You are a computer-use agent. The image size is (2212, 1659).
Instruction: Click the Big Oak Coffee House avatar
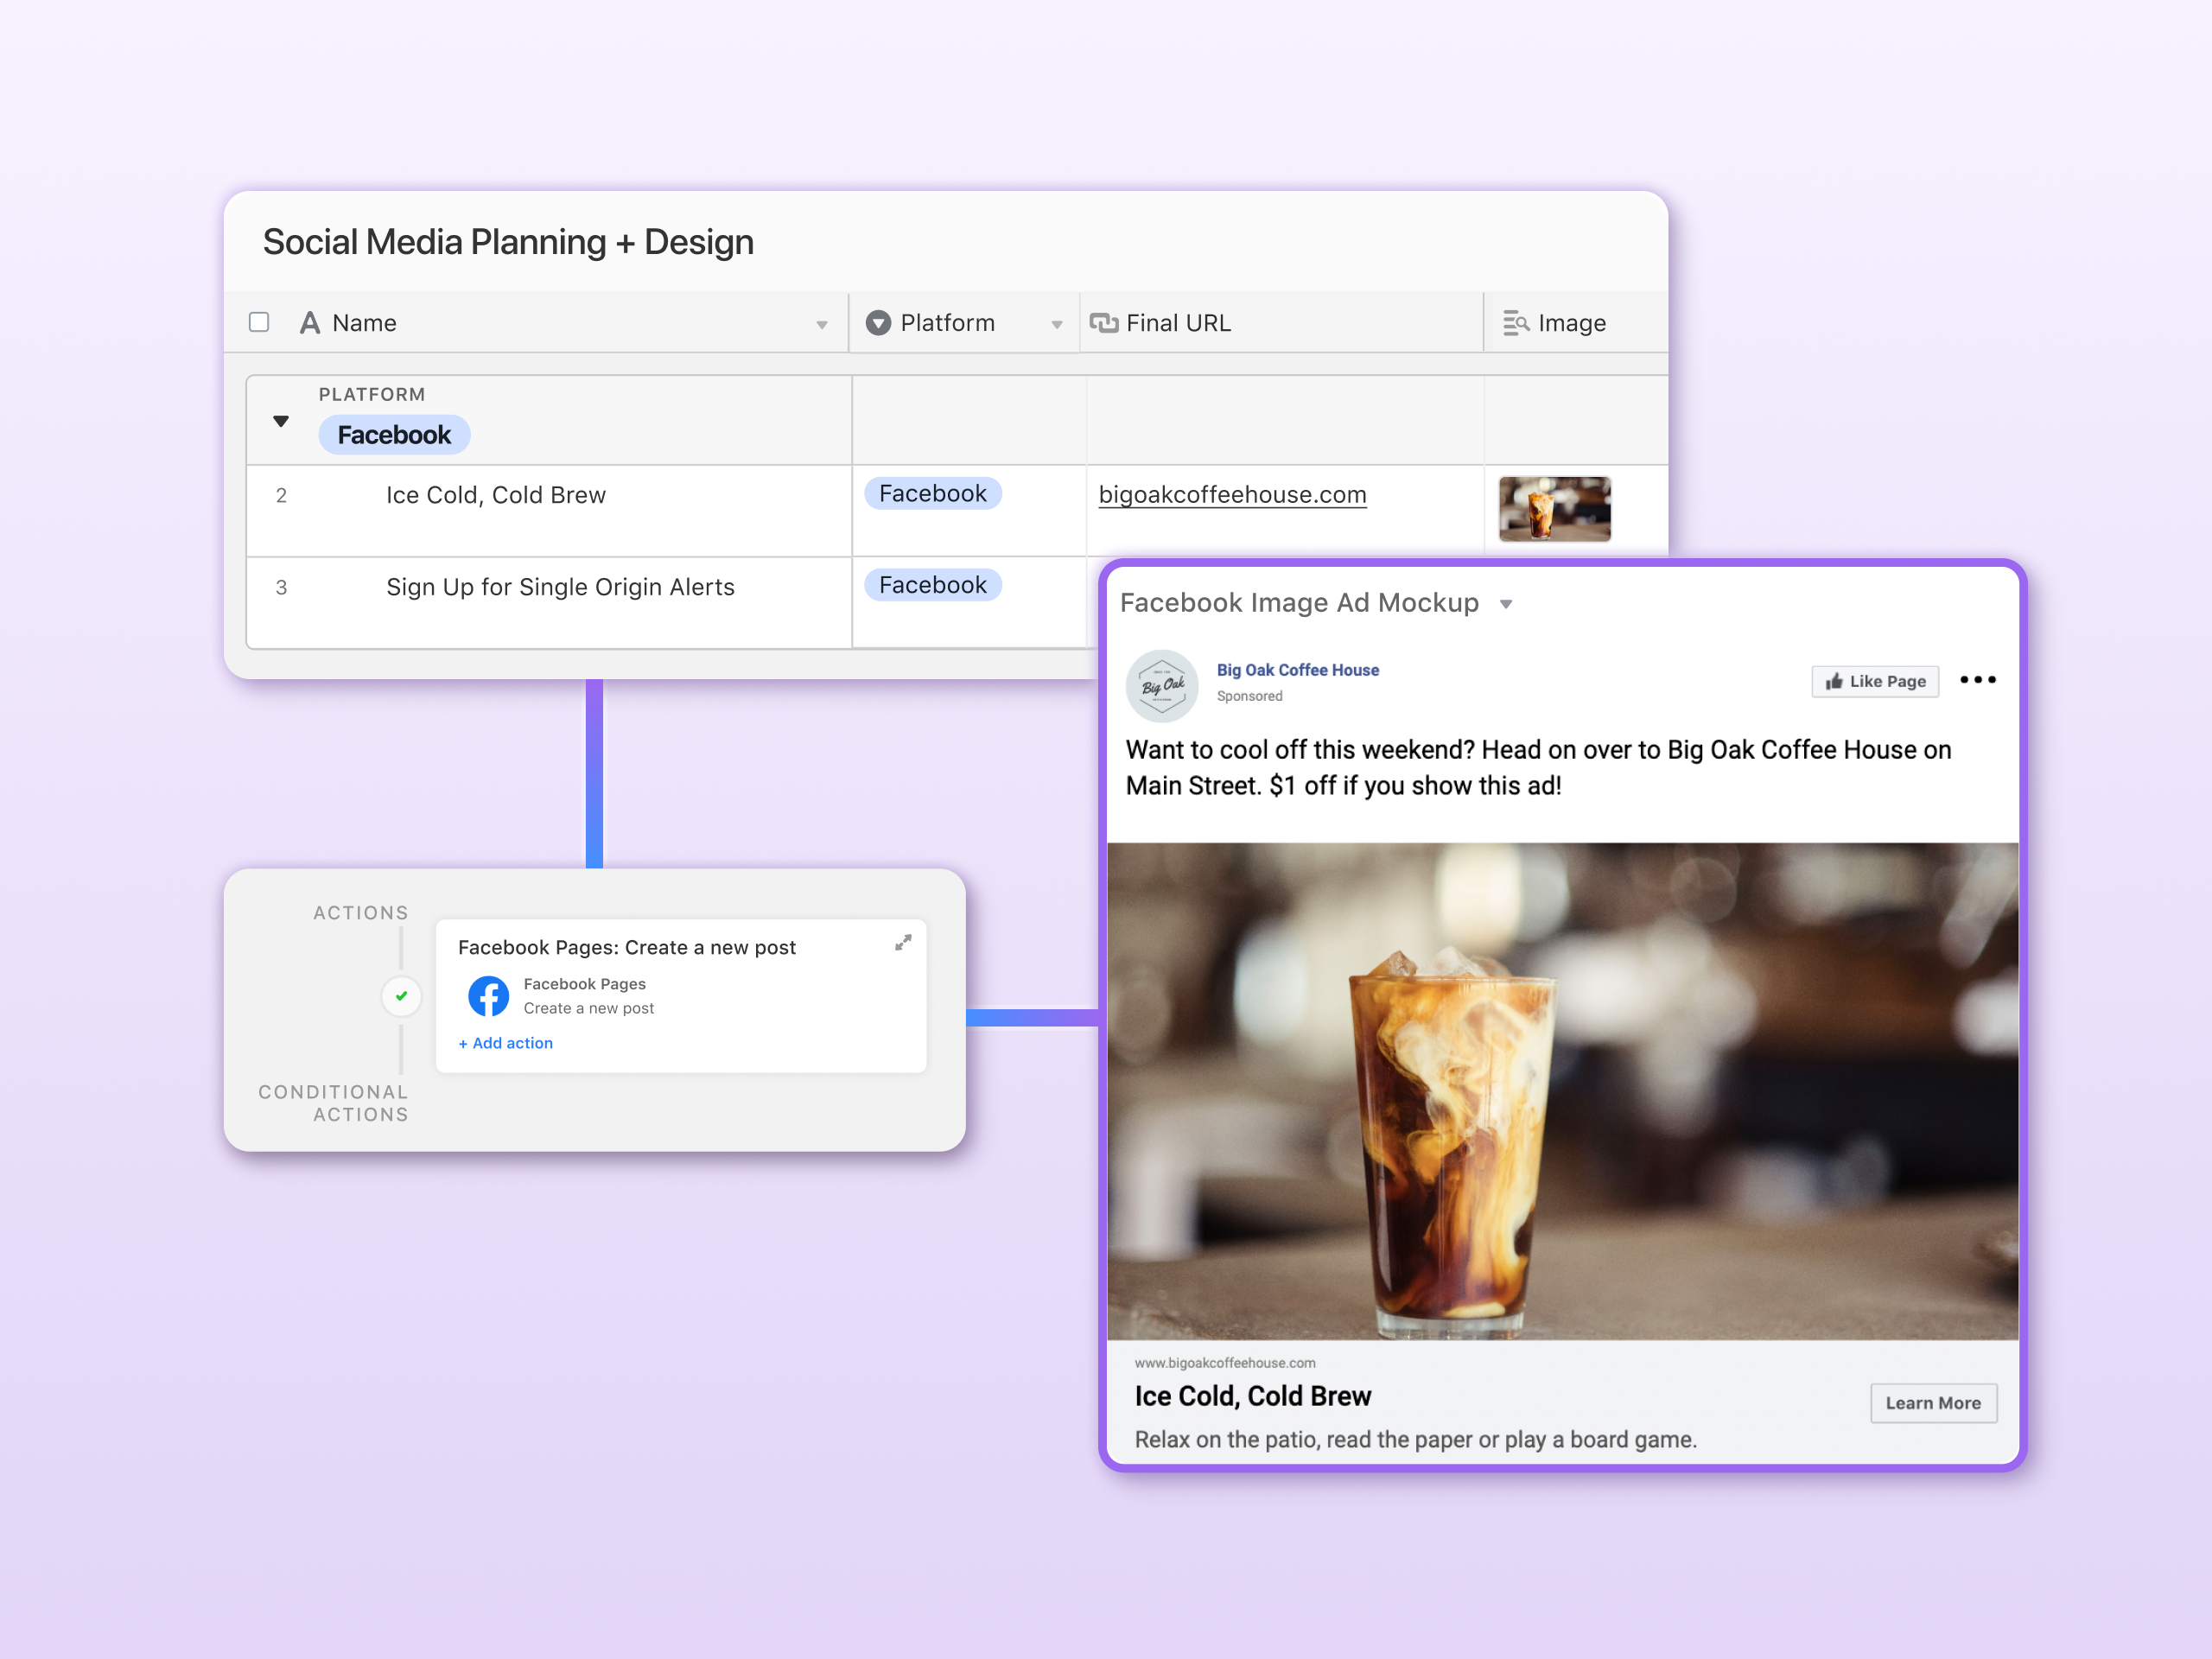coord(1161,686)
